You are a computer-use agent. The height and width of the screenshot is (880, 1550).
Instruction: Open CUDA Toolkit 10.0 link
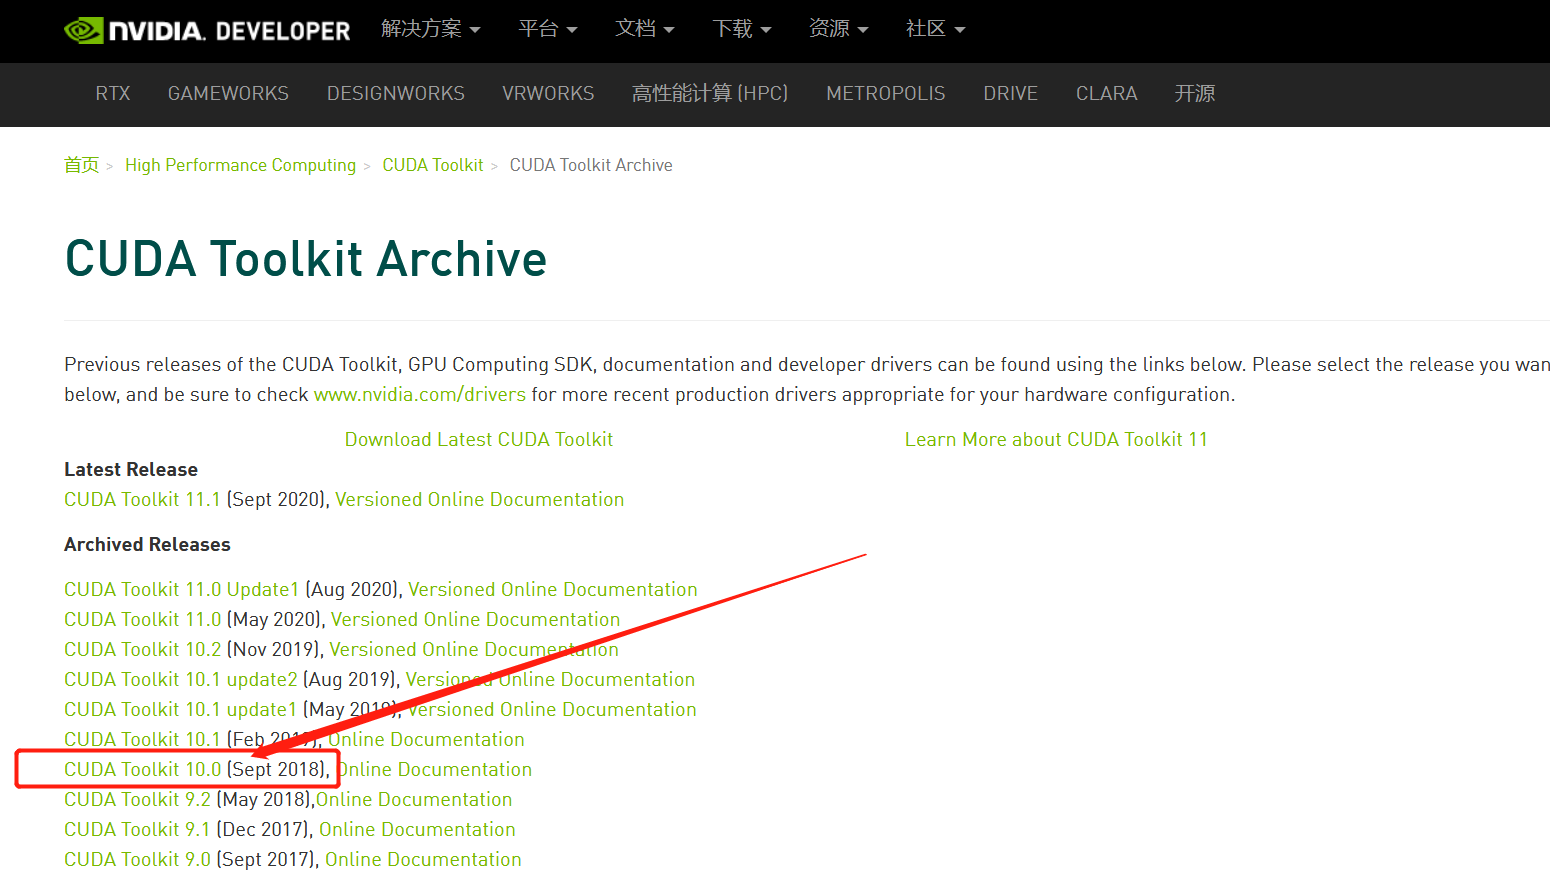pyautogui.click(x=143, y=769)
